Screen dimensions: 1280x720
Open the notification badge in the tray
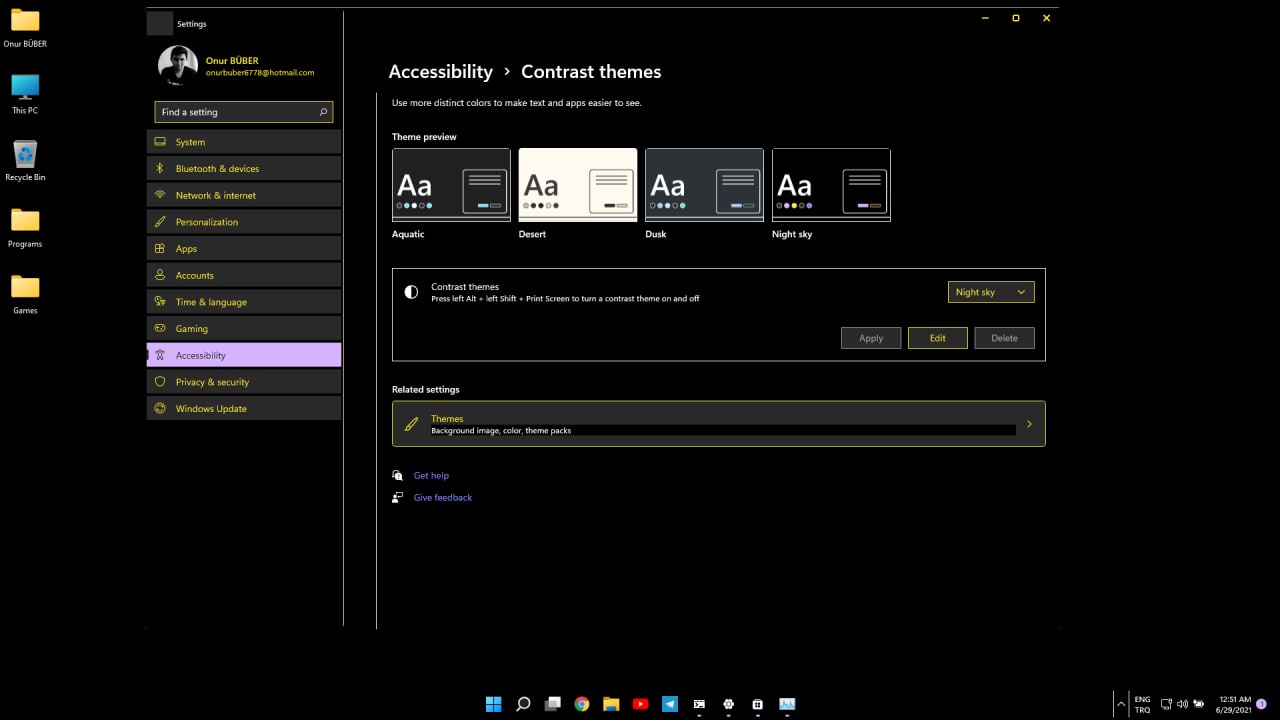coord(1262,704)
